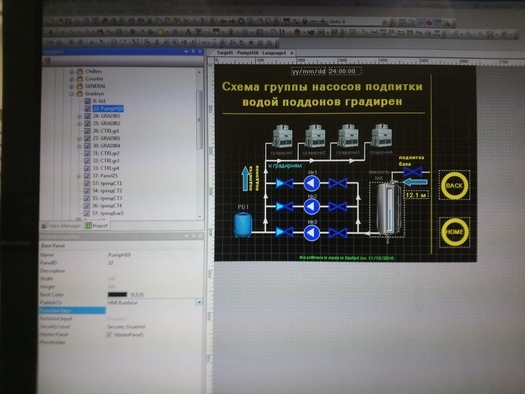The width and height of the screenshot is (525, 394).
Task: Select the РБ1 blue tank symbol
Action: [243, 225]
